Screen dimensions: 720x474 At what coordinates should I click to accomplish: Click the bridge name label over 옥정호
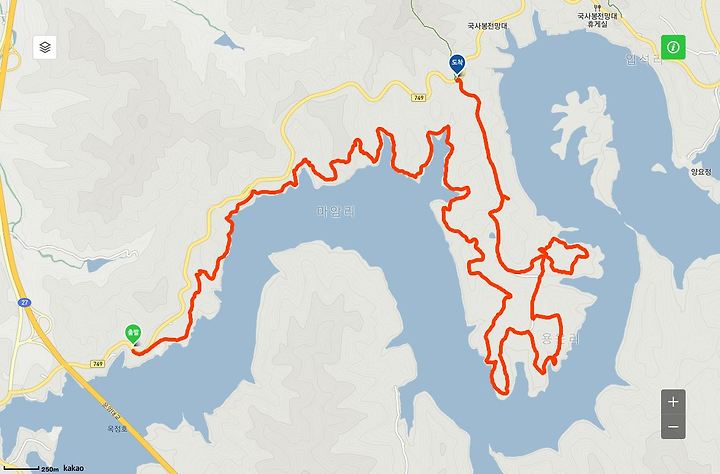112,411
